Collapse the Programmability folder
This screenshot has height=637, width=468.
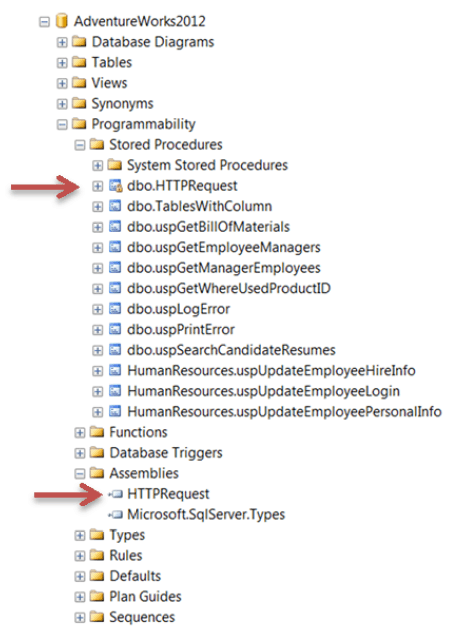[62, 124]
